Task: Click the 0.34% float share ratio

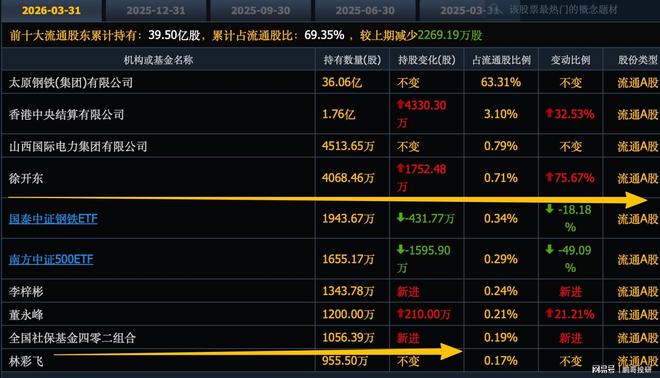Action: (501, 218)
